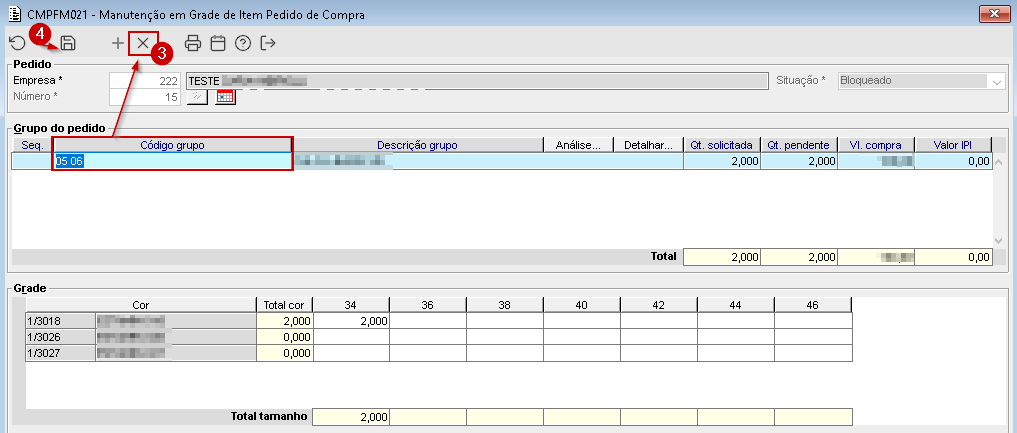Add a new record with plus icon
This screenshot has height=433, width=1017.
coord(117,43)
